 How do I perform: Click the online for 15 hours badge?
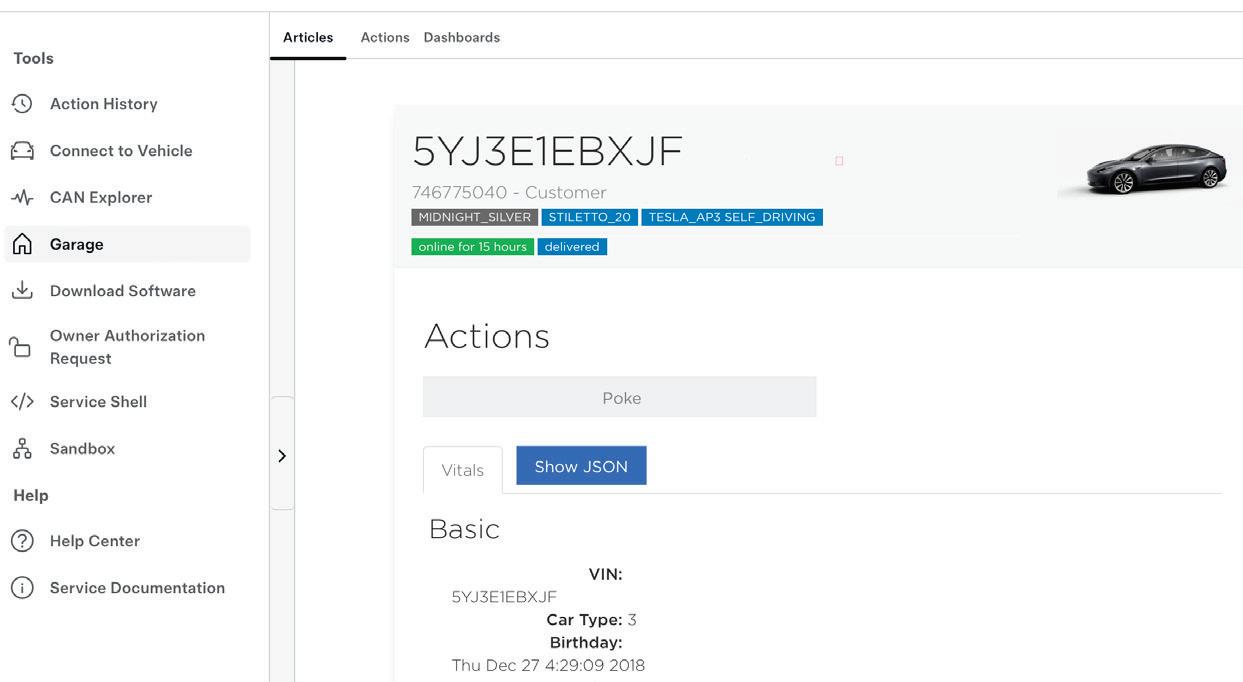(472, 247)
